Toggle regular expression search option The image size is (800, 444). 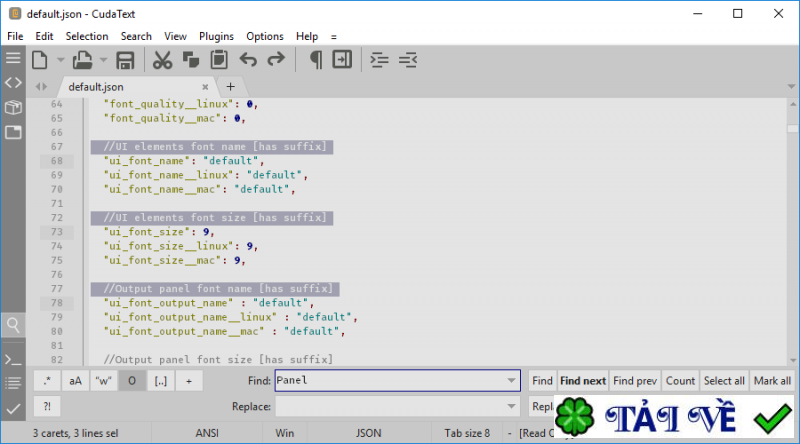coord(46,381)
